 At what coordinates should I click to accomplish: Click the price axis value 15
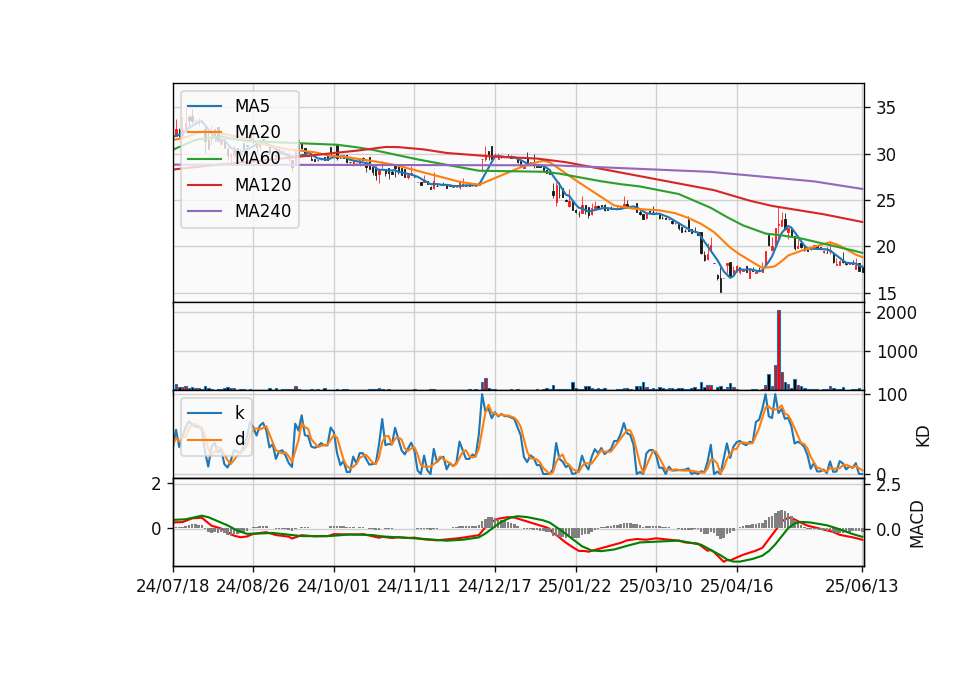point(886,293)
